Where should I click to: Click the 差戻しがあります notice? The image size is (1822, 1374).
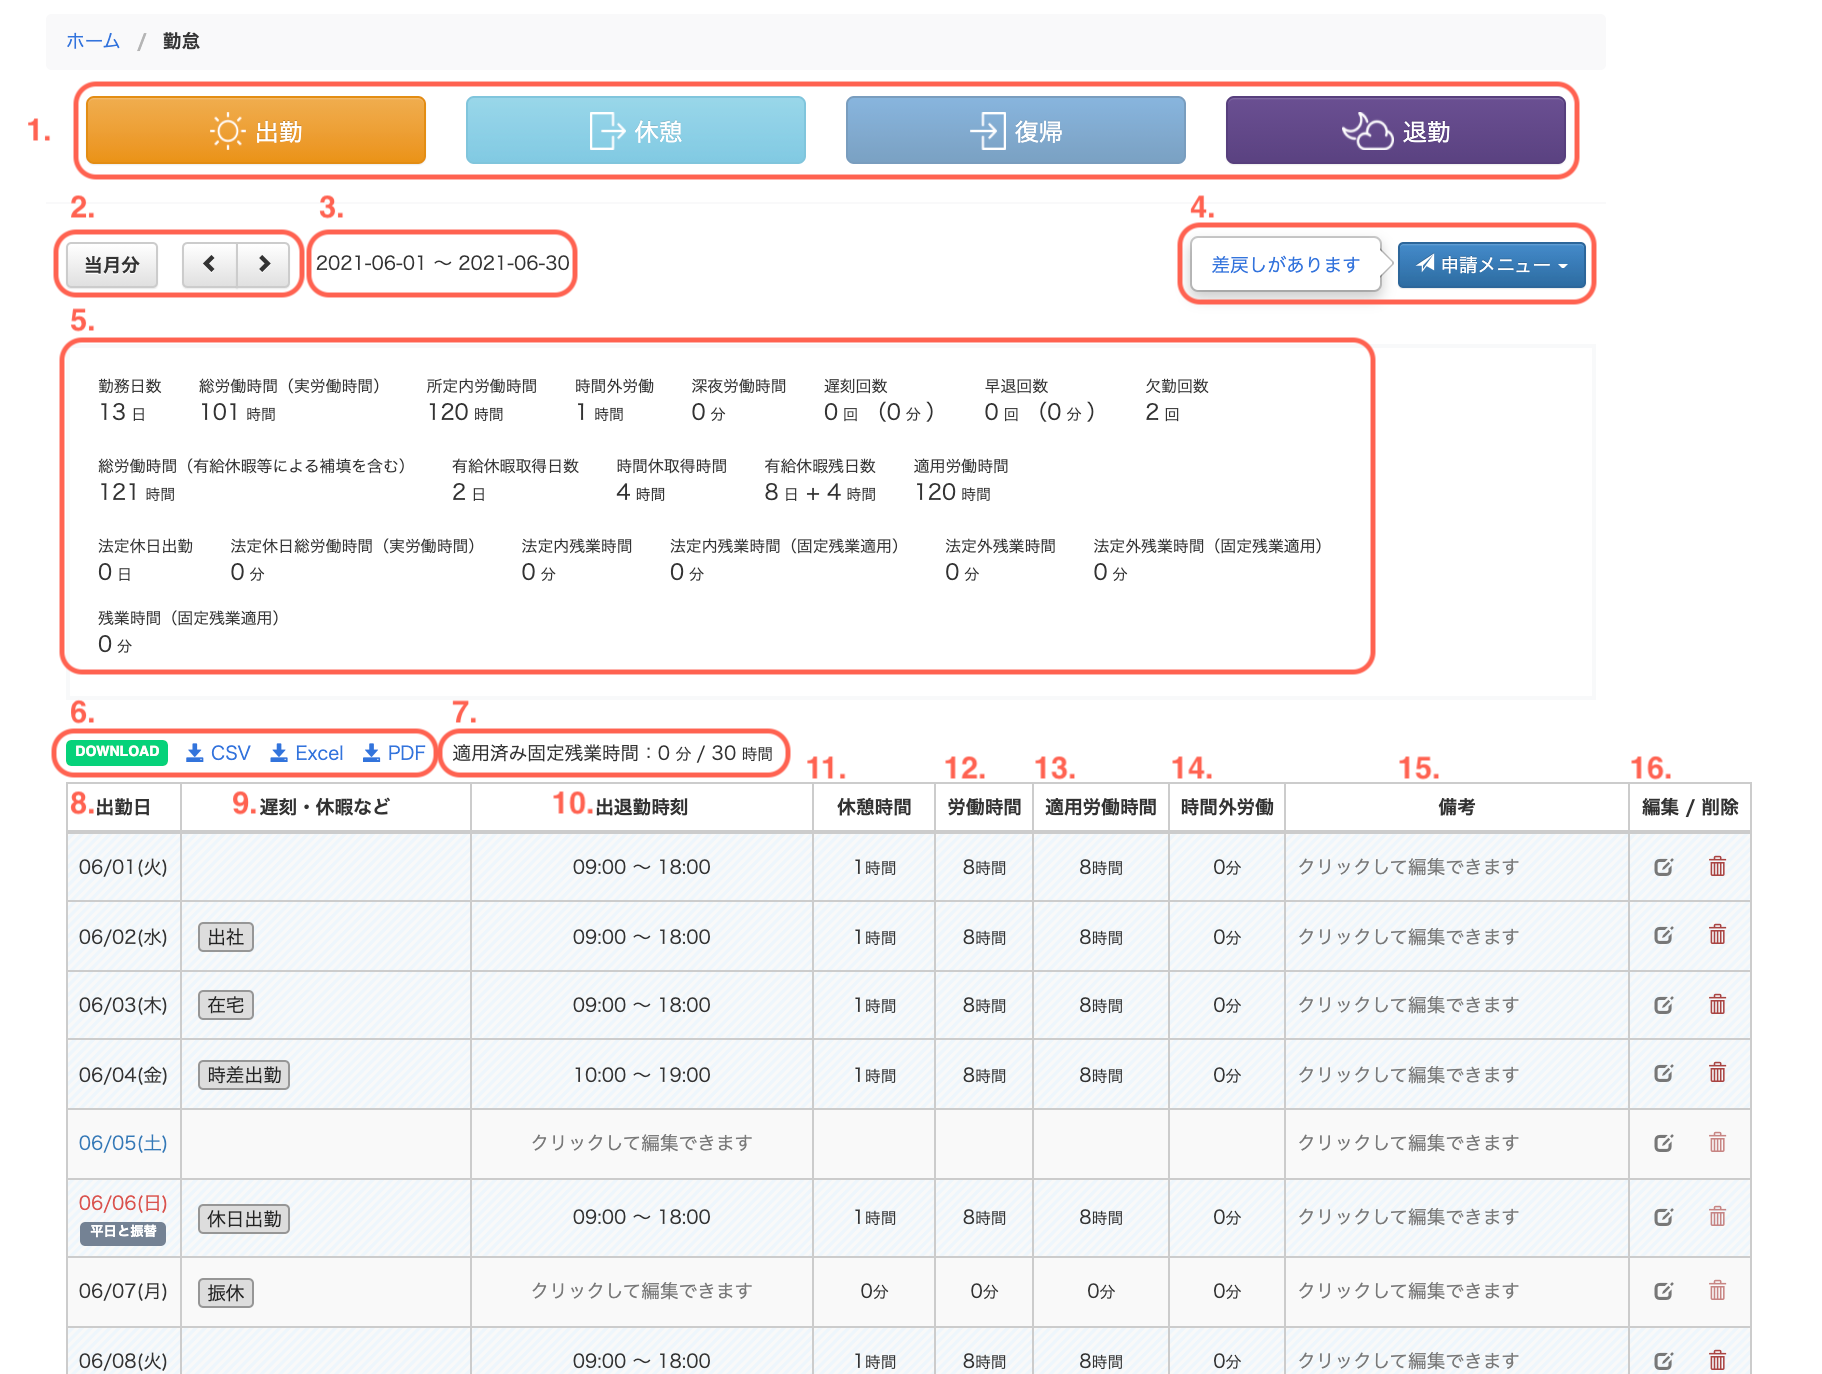tap(1285, 265)
